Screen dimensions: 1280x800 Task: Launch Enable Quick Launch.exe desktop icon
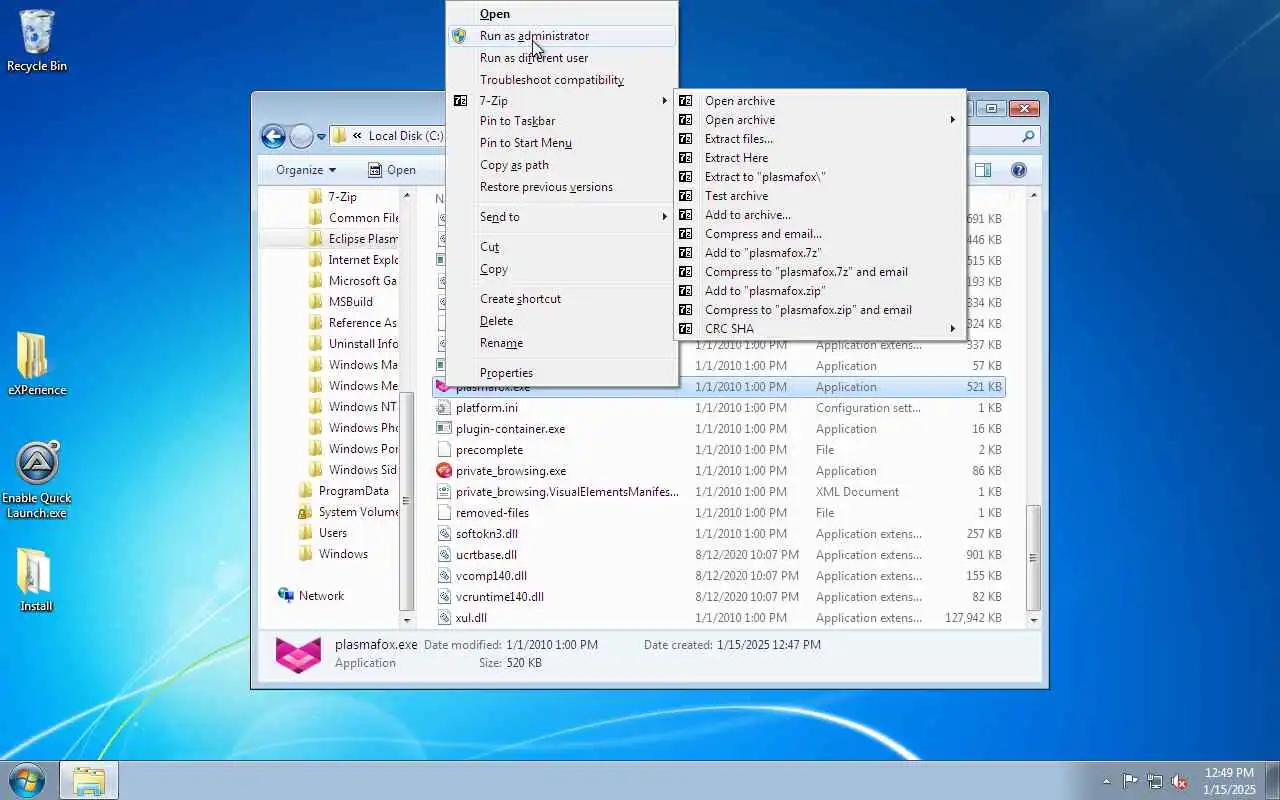37,480
